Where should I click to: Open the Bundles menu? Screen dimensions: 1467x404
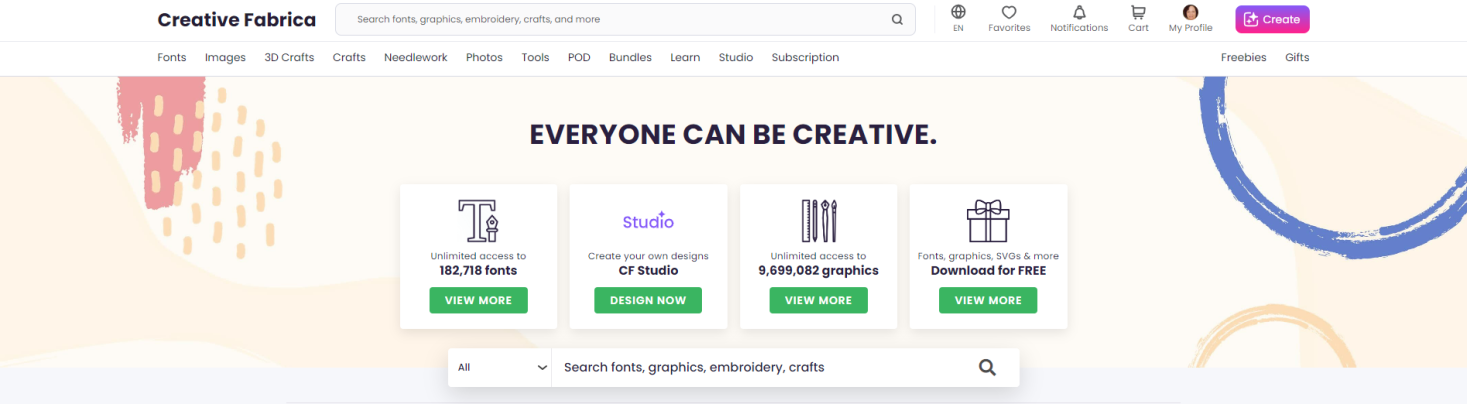click(630, 57)
